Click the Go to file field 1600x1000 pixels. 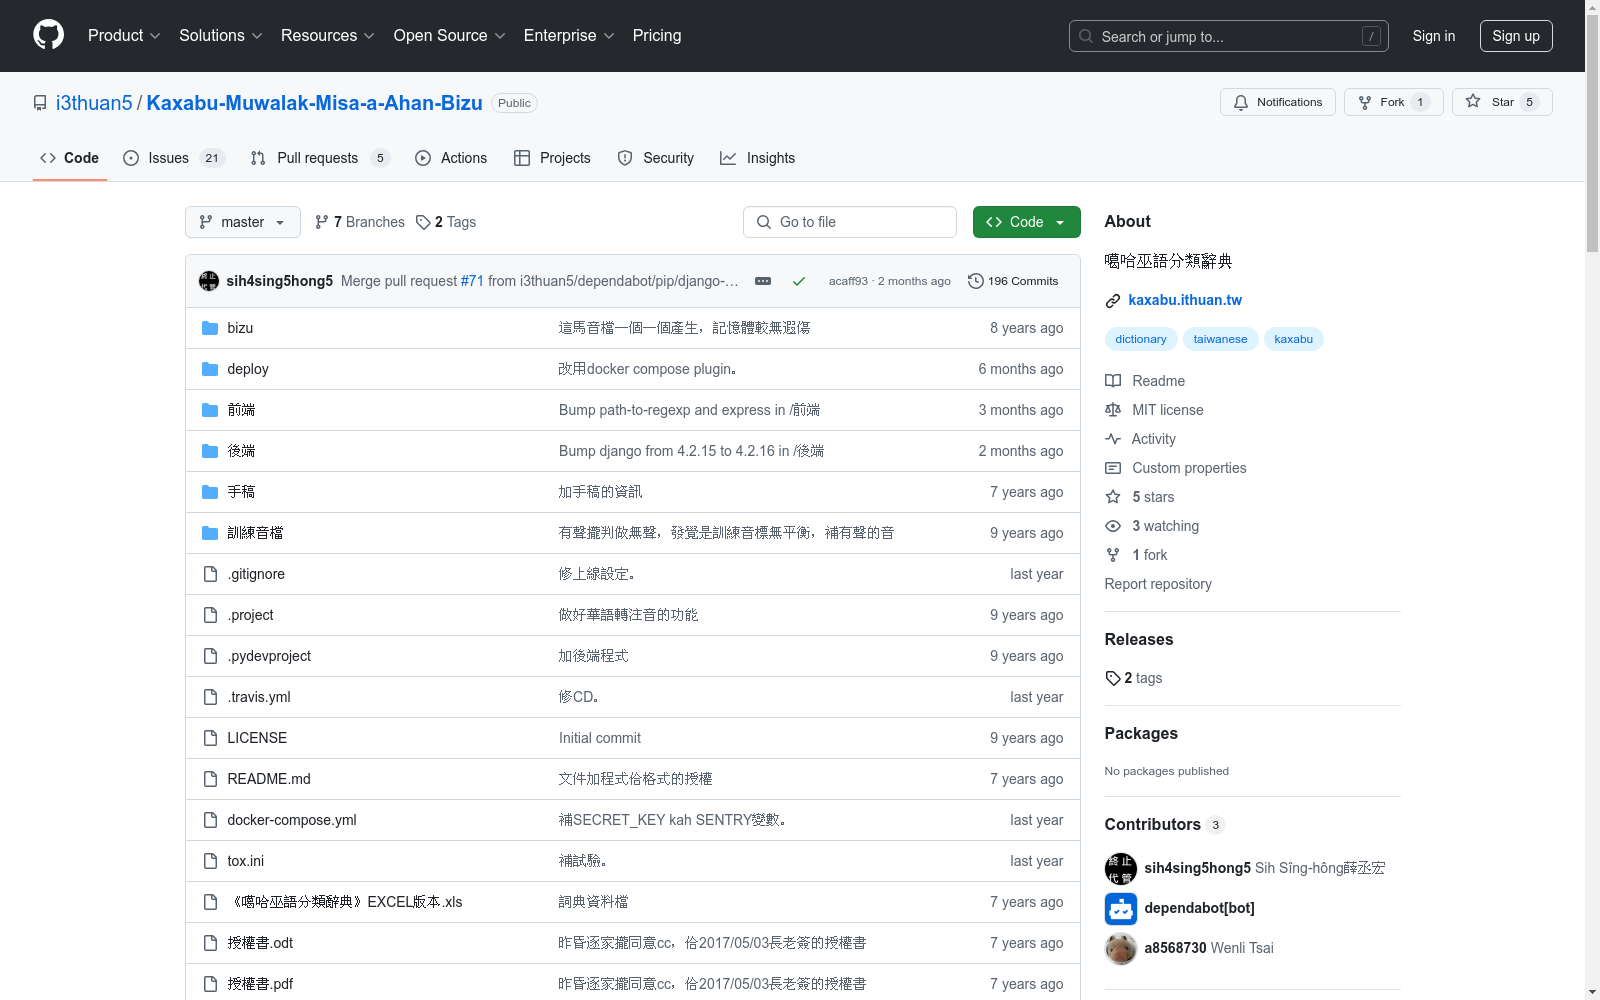(x=850, y=222)
